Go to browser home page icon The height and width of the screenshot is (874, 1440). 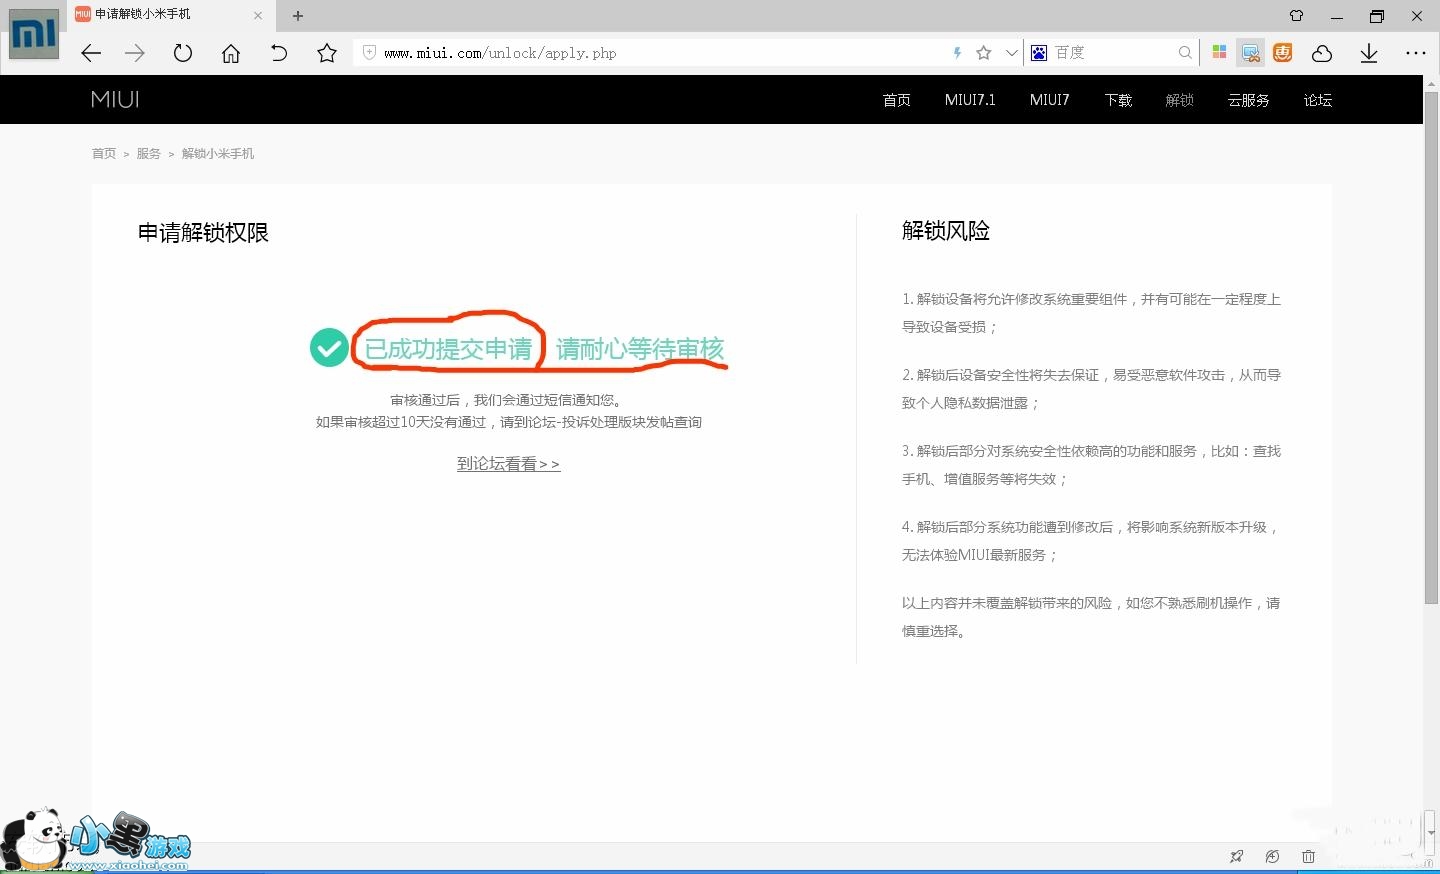point(231,53)
